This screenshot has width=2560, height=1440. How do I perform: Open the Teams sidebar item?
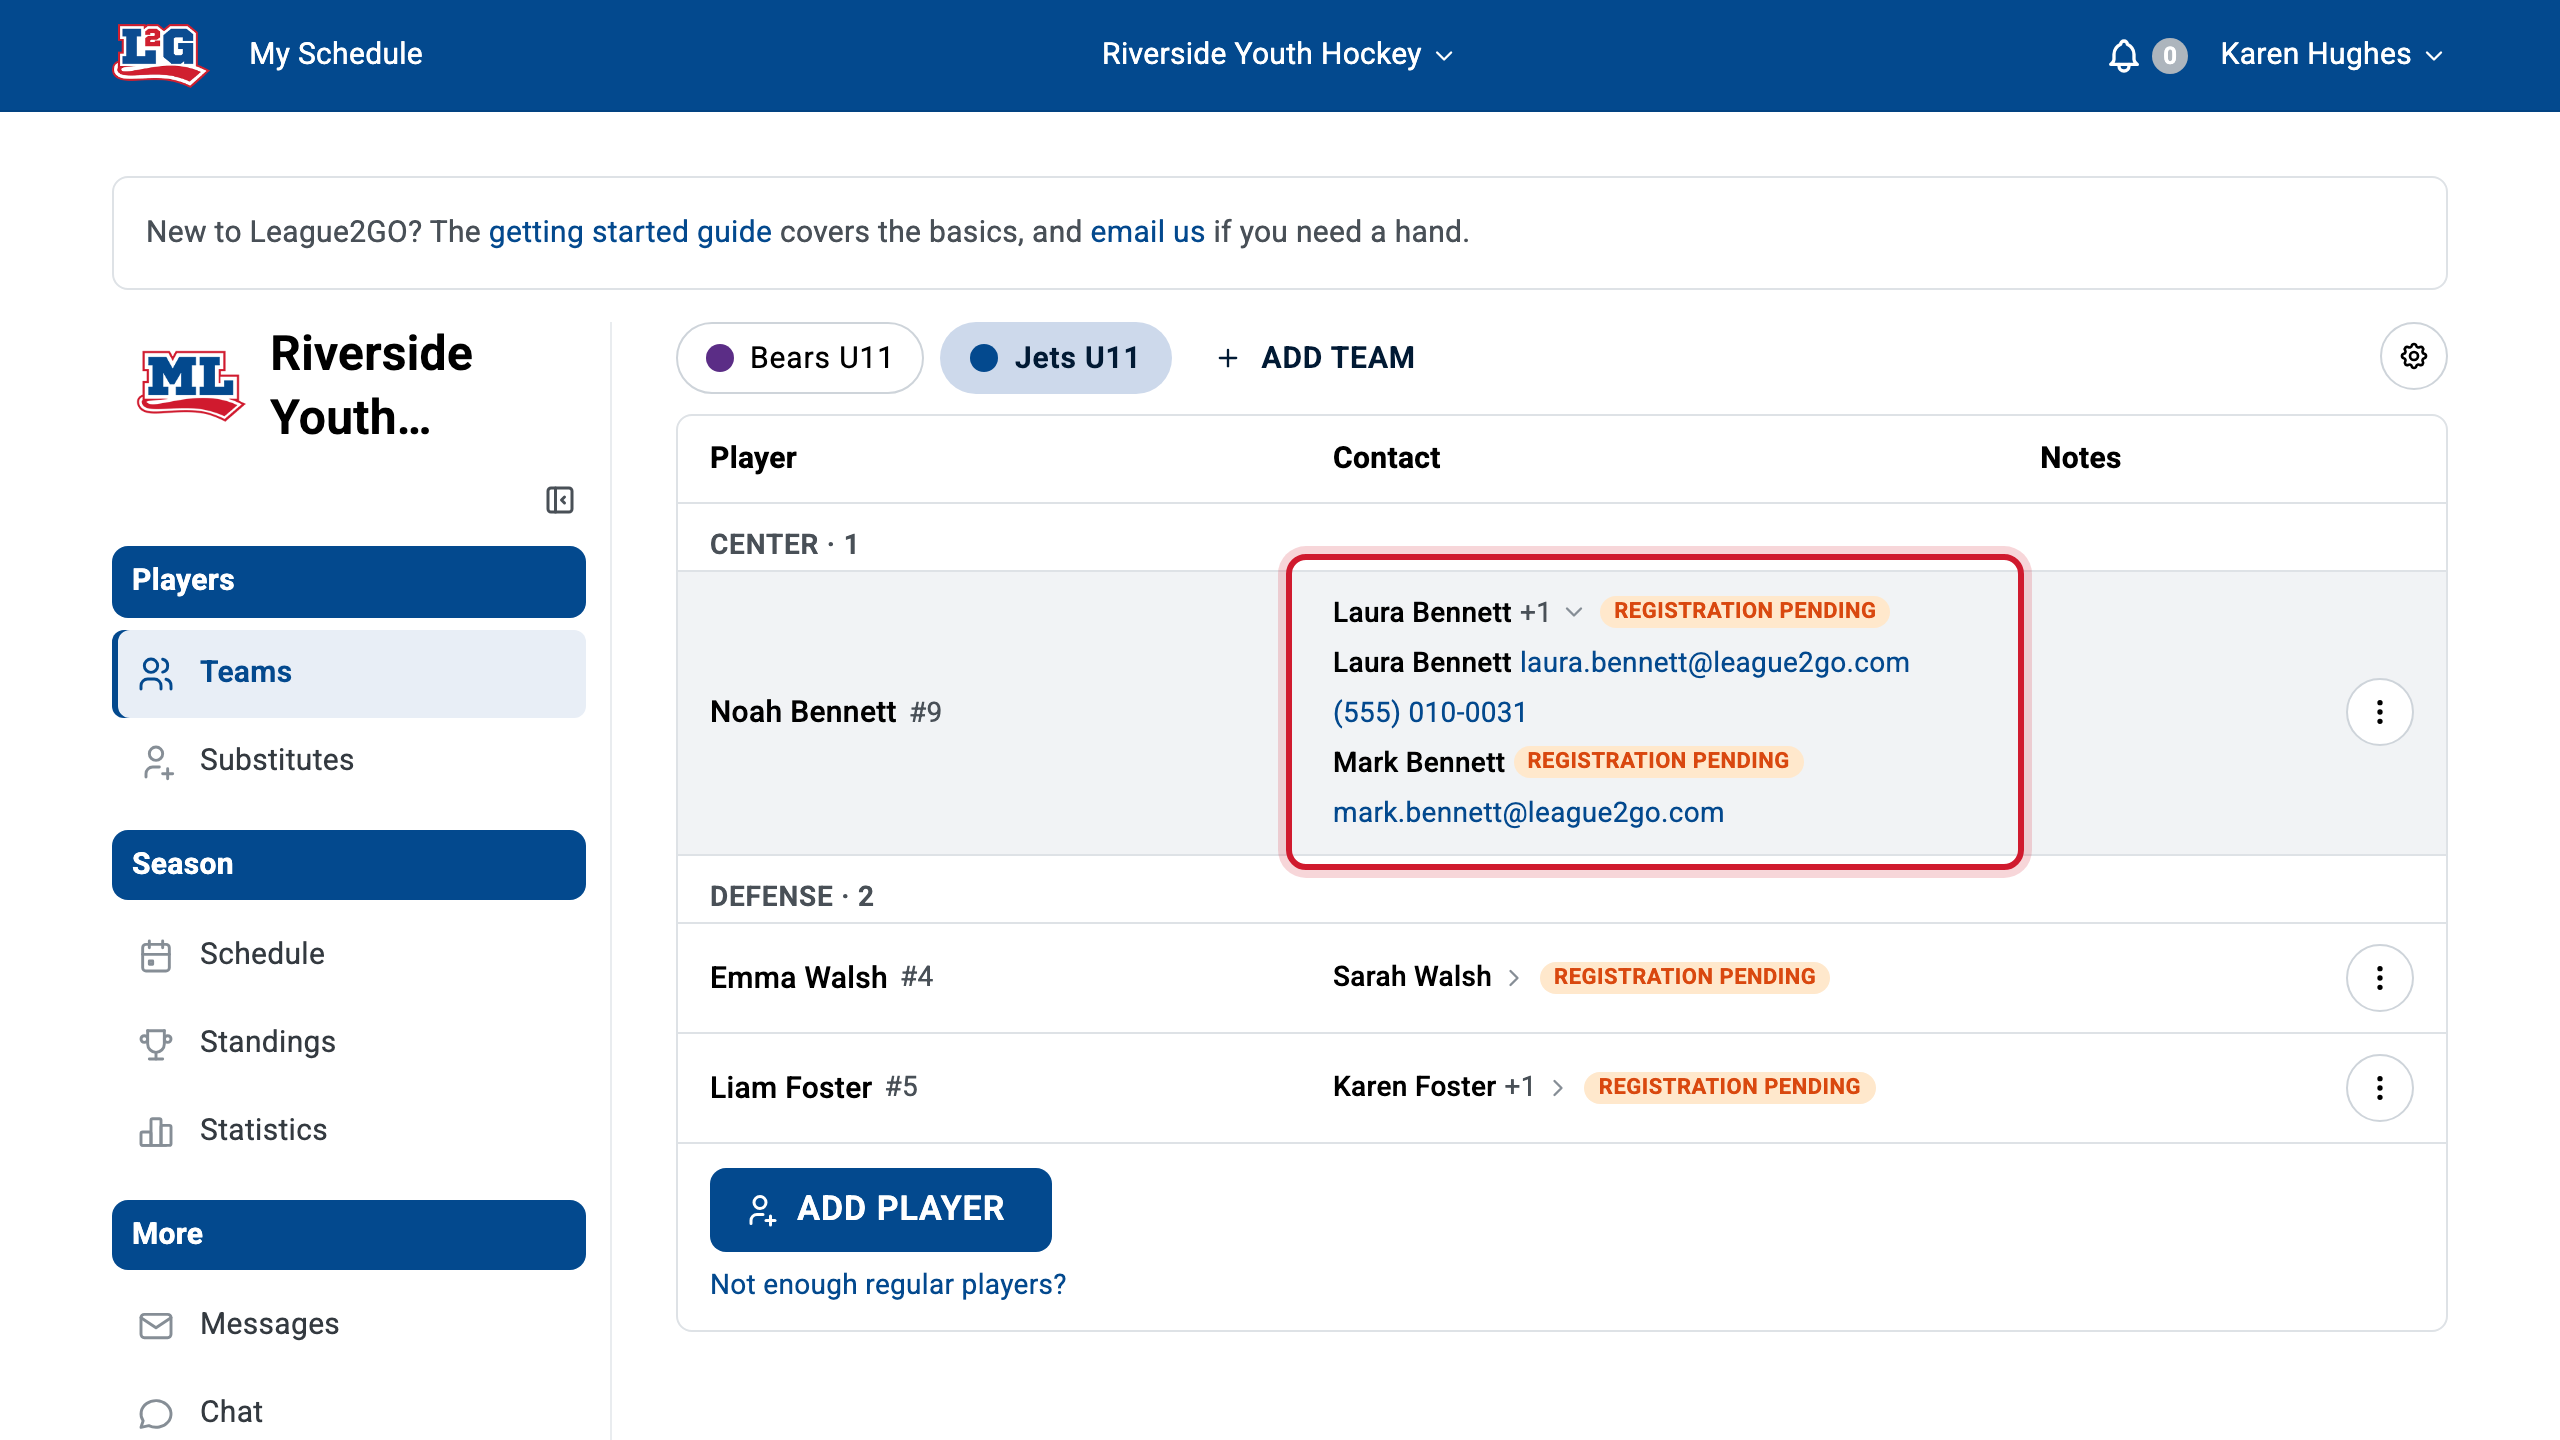[x=349, y=673]
